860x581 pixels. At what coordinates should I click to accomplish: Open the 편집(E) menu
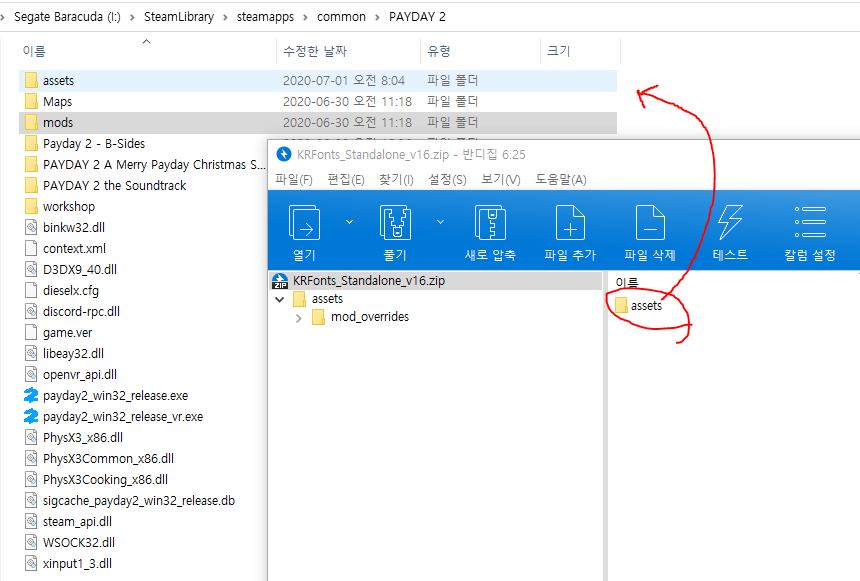click(346, 180)
